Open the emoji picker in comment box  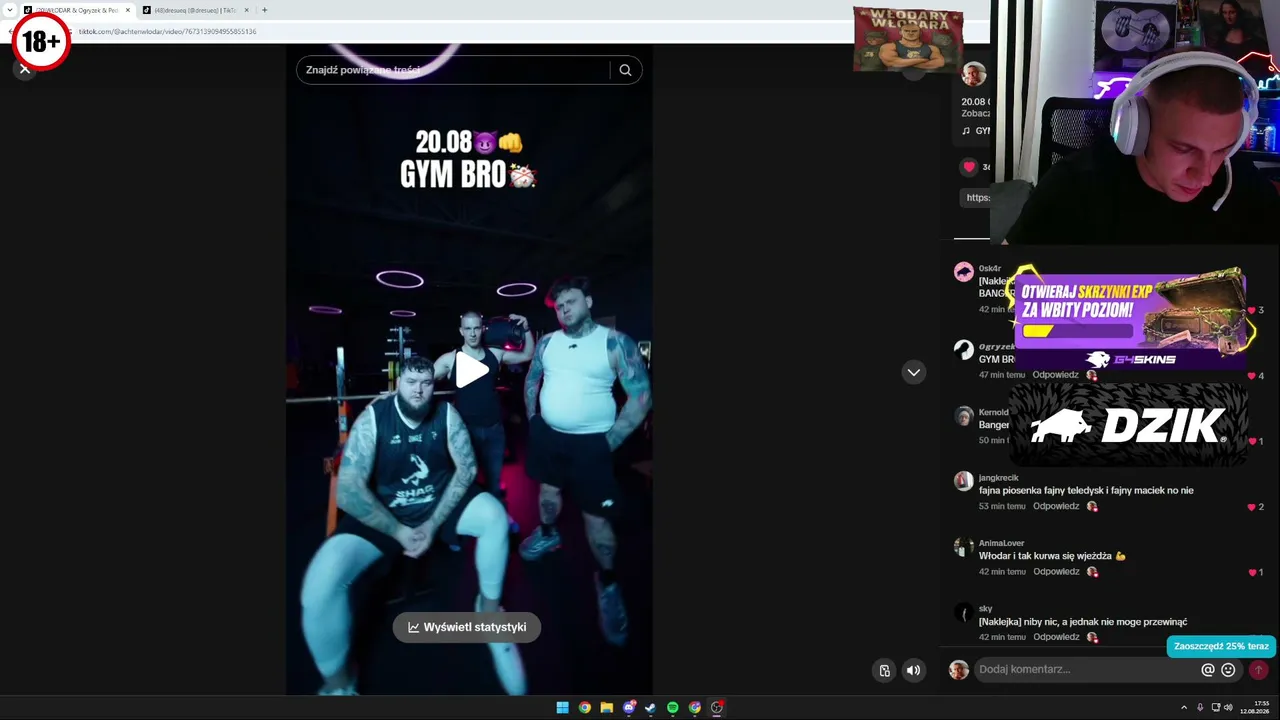pos(1228,670)
